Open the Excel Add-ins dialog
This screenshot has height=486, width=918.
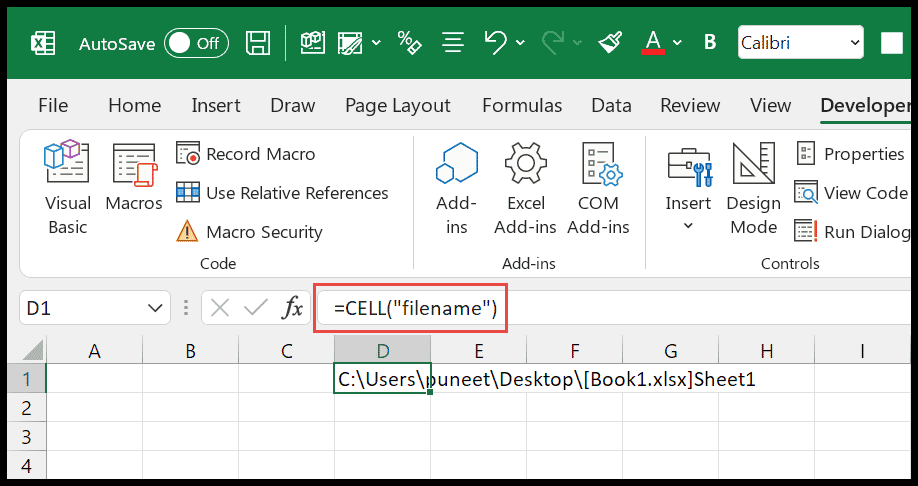pos(525,187)
